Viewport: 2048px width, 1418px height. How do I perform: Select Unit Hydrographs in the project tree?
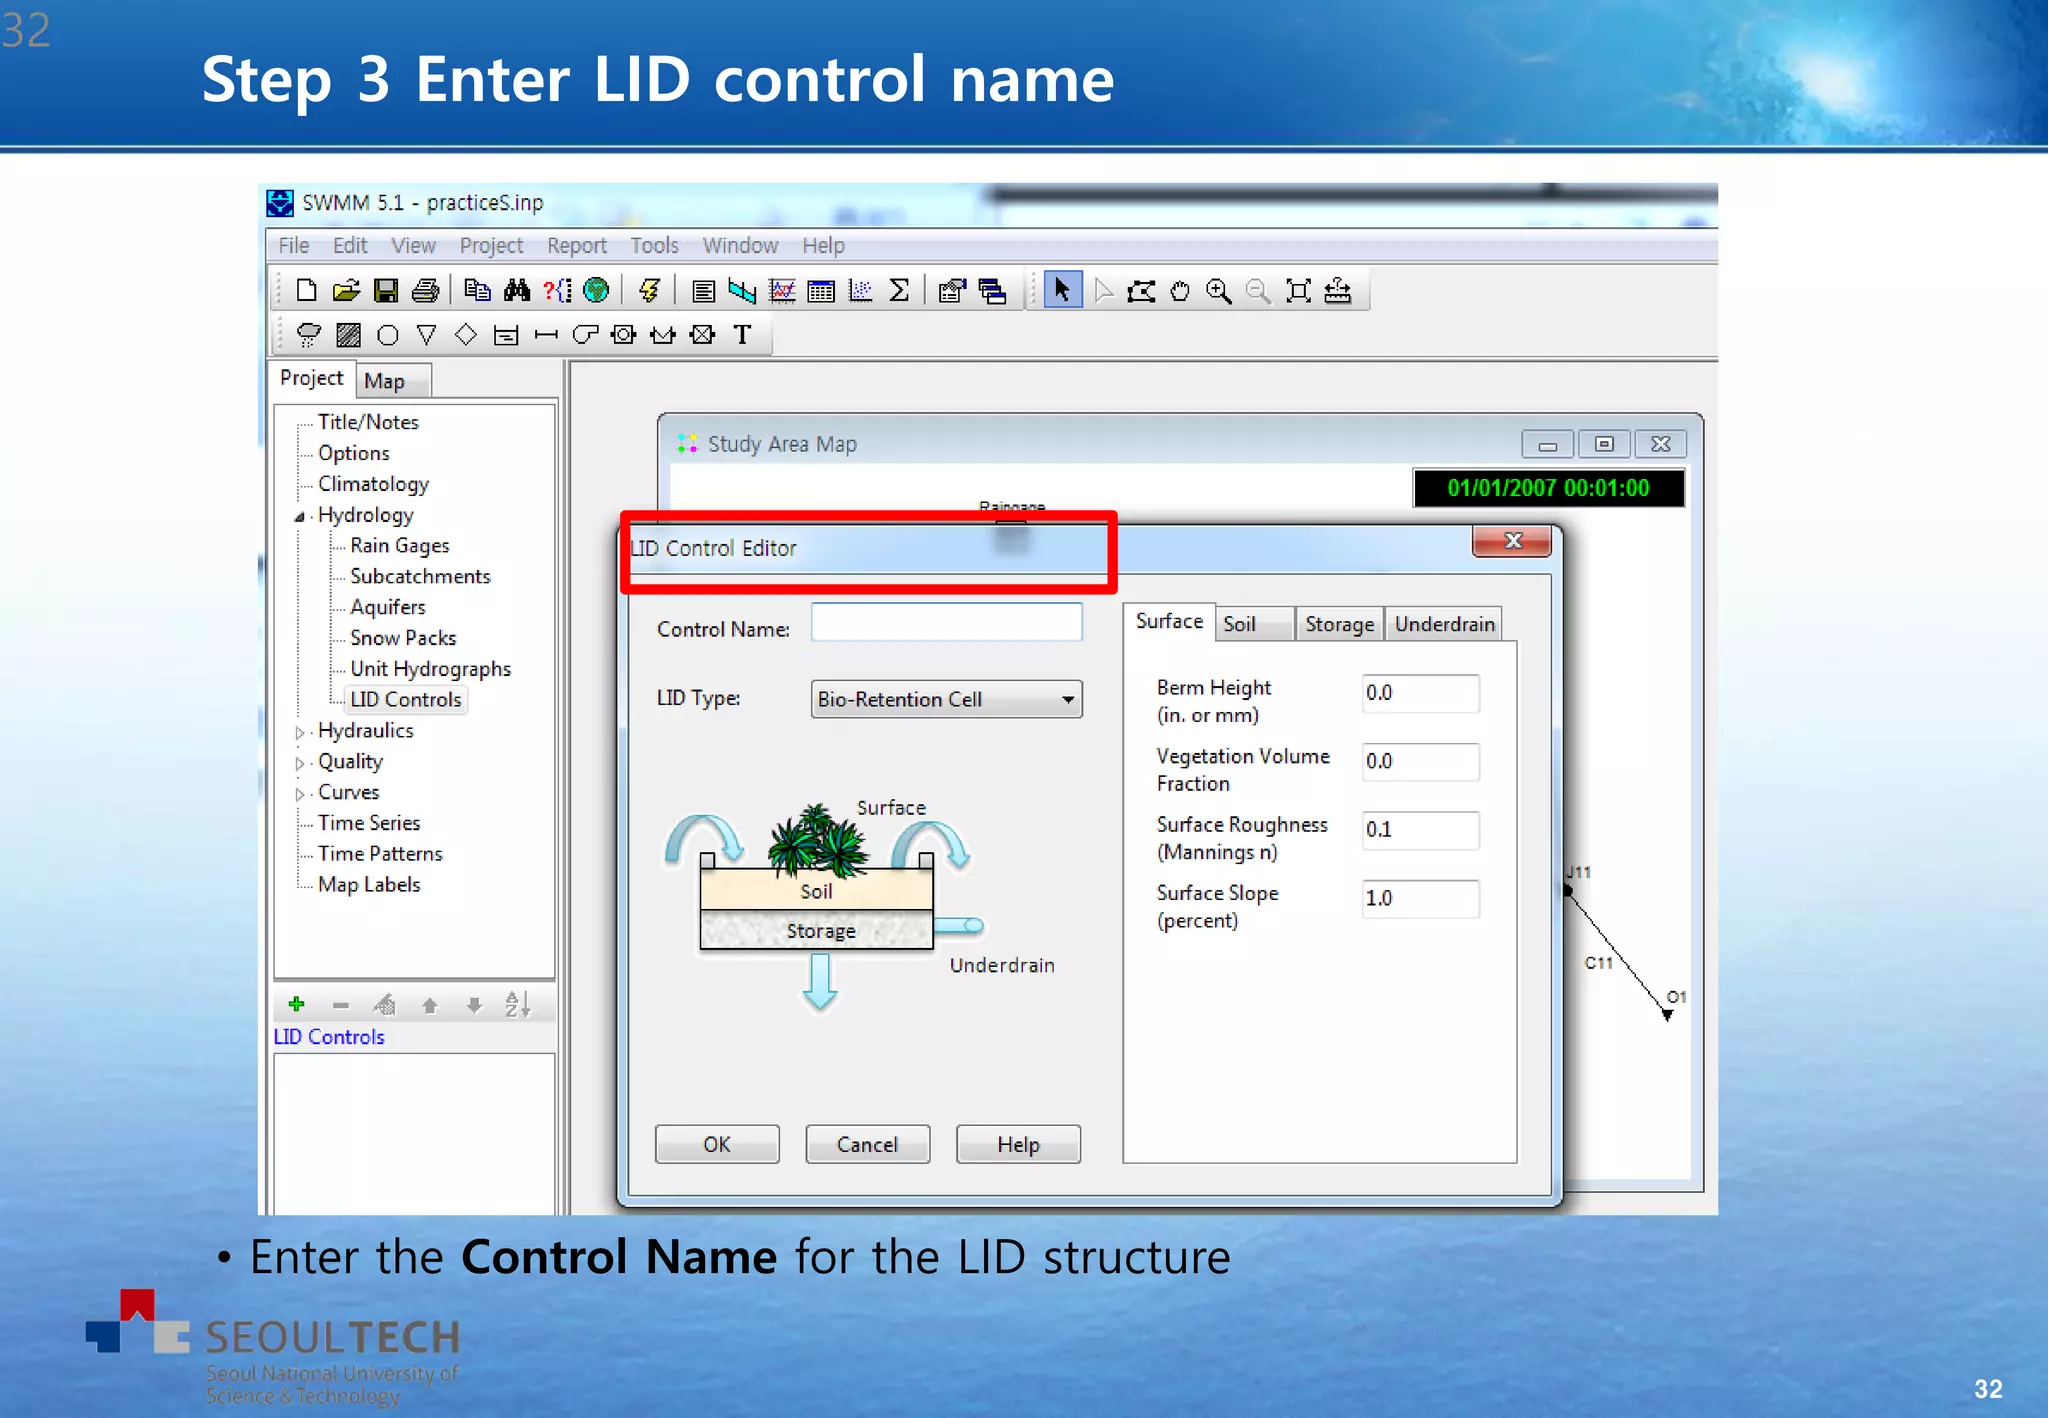[430, 669]
